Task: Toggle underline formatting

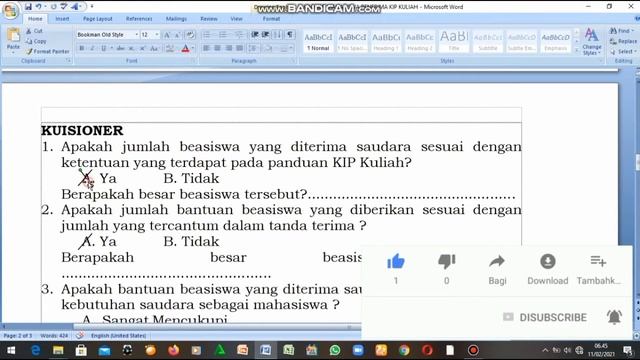Action: point(103,49)
